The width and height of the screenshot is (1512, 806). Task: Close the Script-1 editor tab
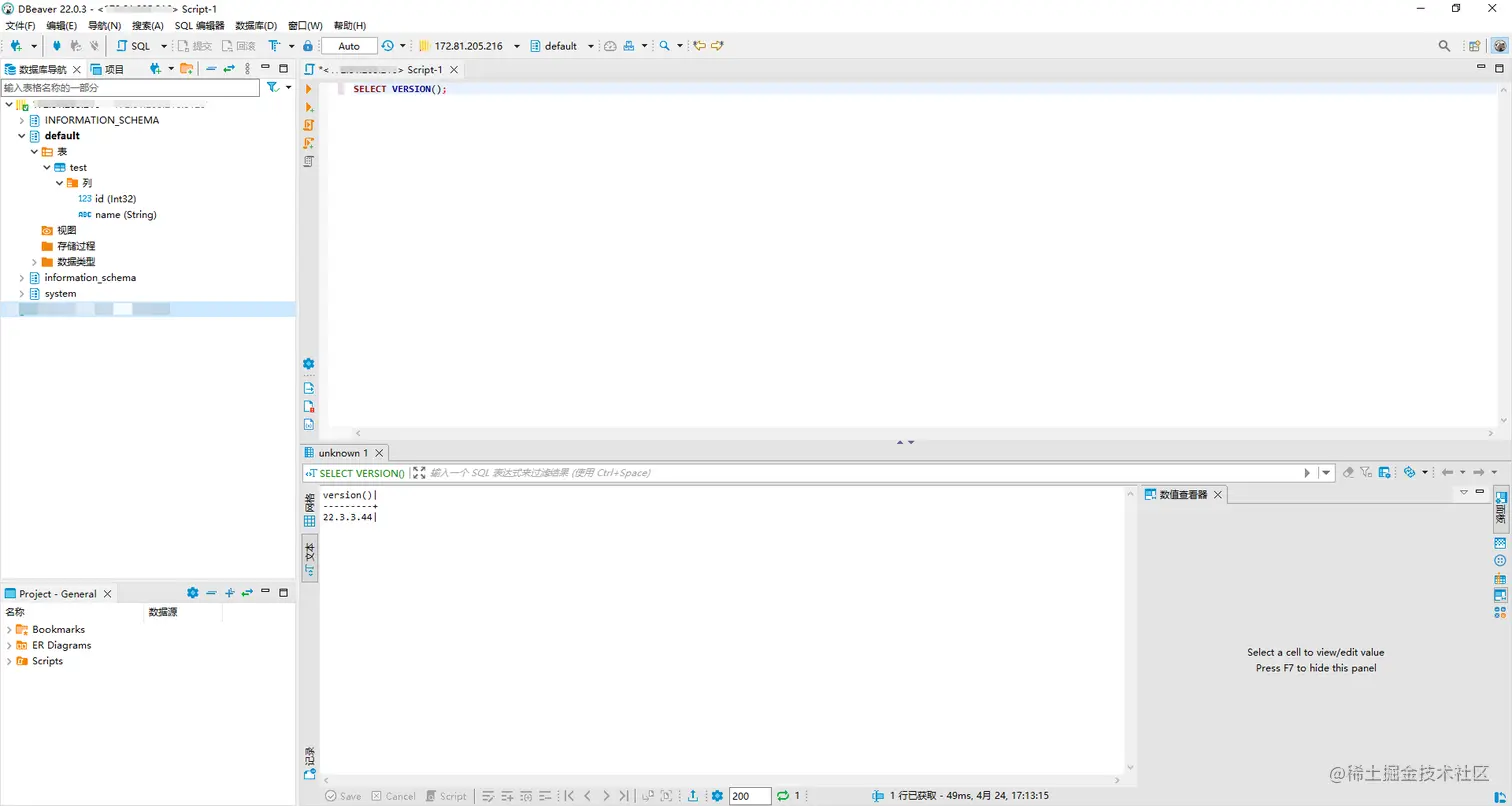point(454,70)
